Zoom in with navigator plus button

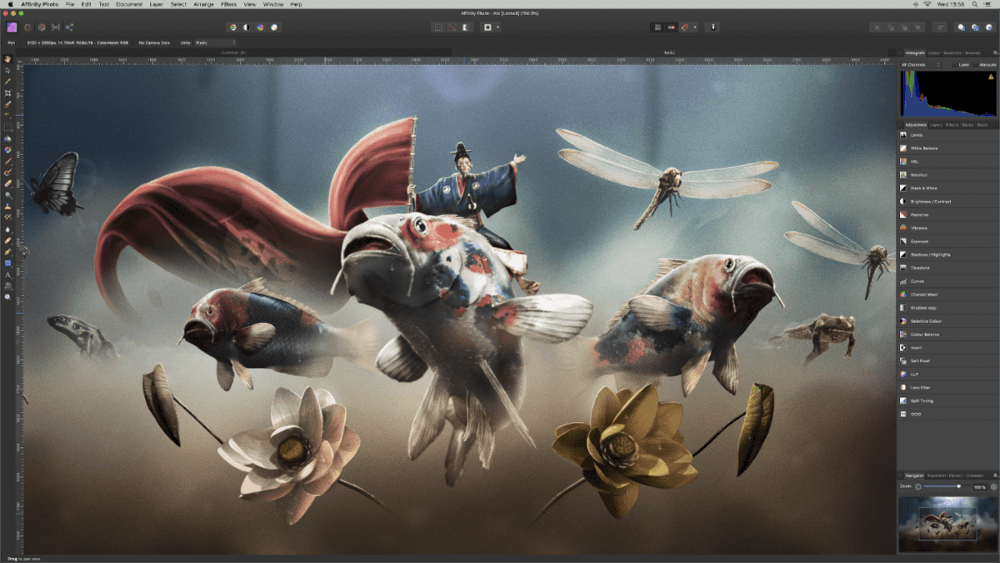coord(994,486)
